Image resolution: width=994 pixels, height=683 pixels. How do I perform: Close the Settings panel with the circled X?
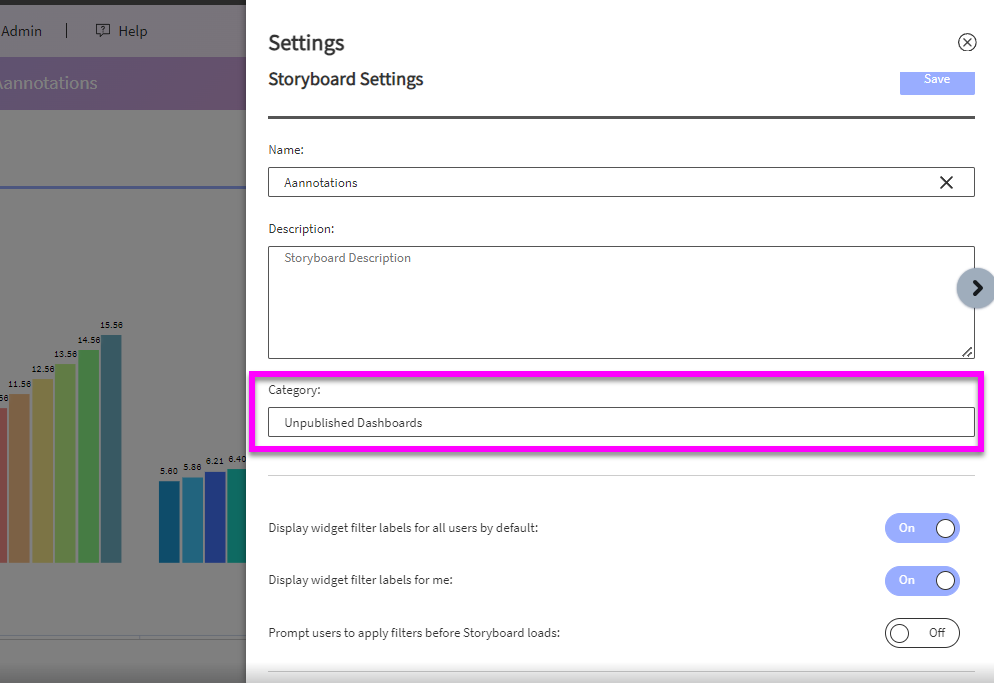(967, 42)
